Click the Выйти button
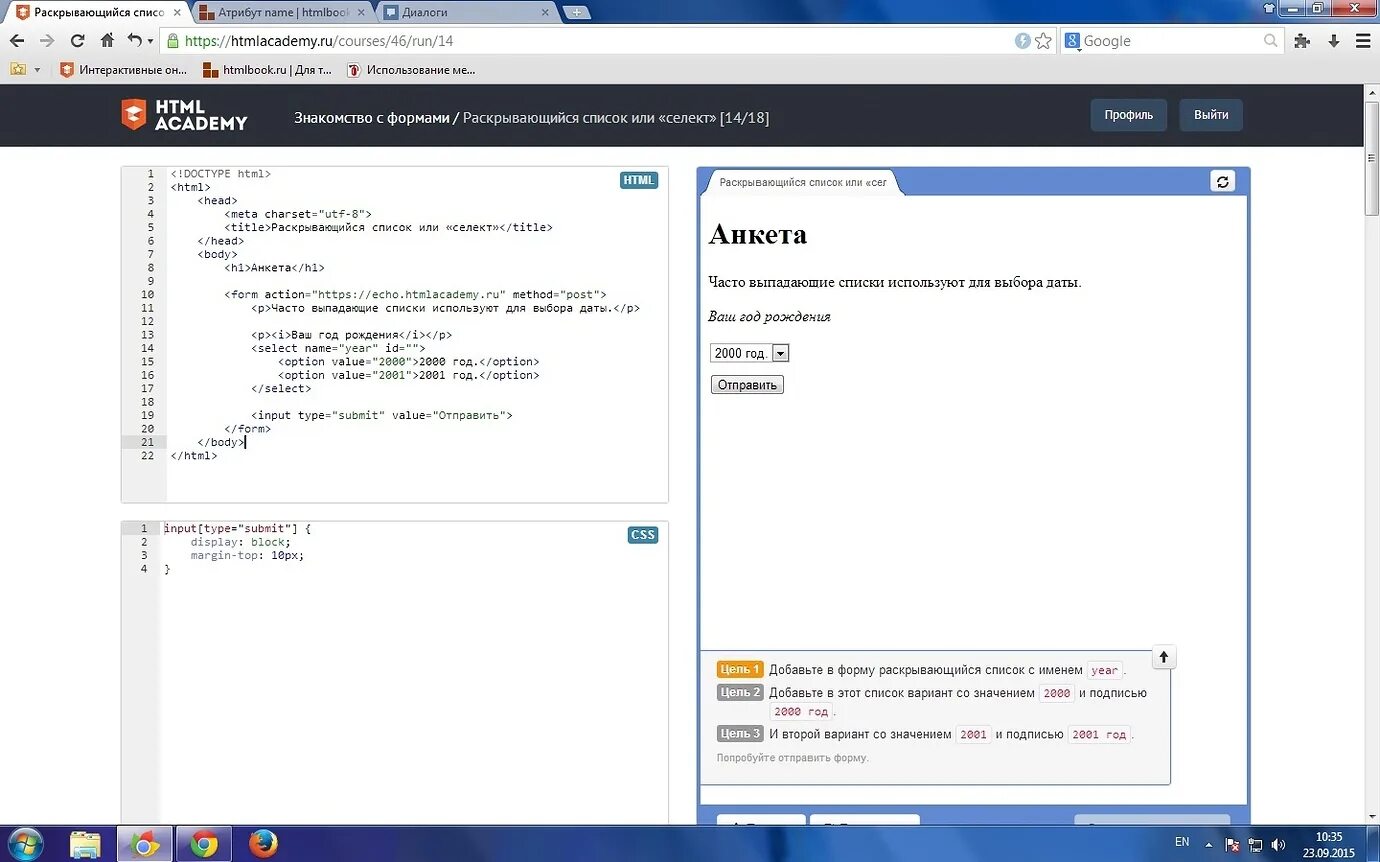1380x862 pixels. tap(1211, 115)
